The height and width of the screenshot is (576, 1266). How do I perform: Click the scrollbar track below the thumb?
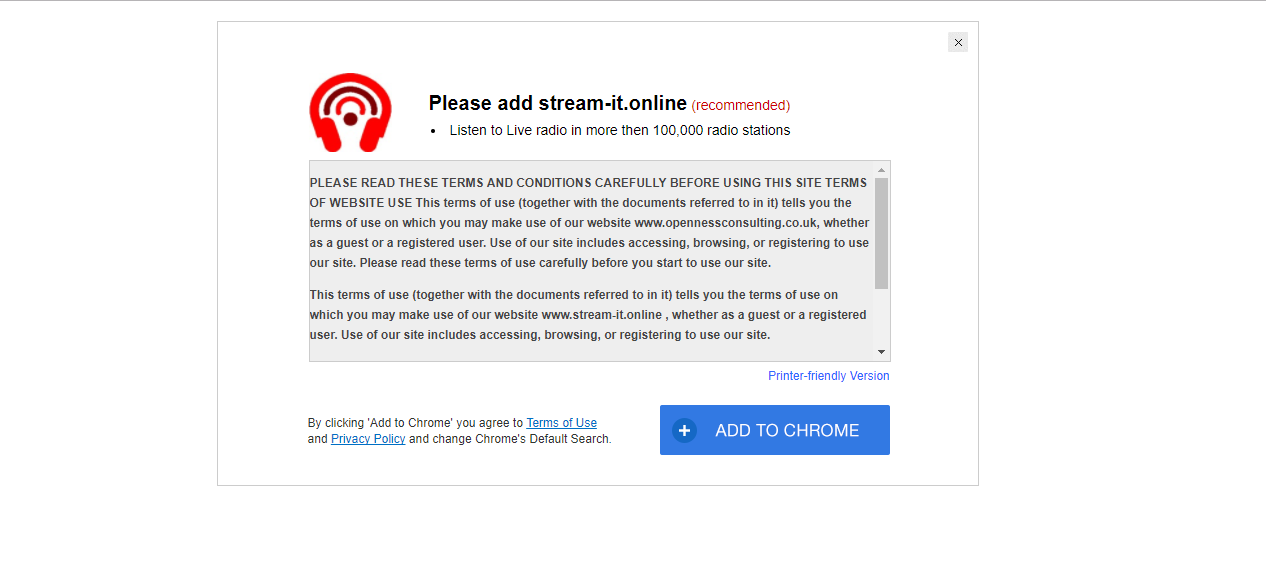881,318
